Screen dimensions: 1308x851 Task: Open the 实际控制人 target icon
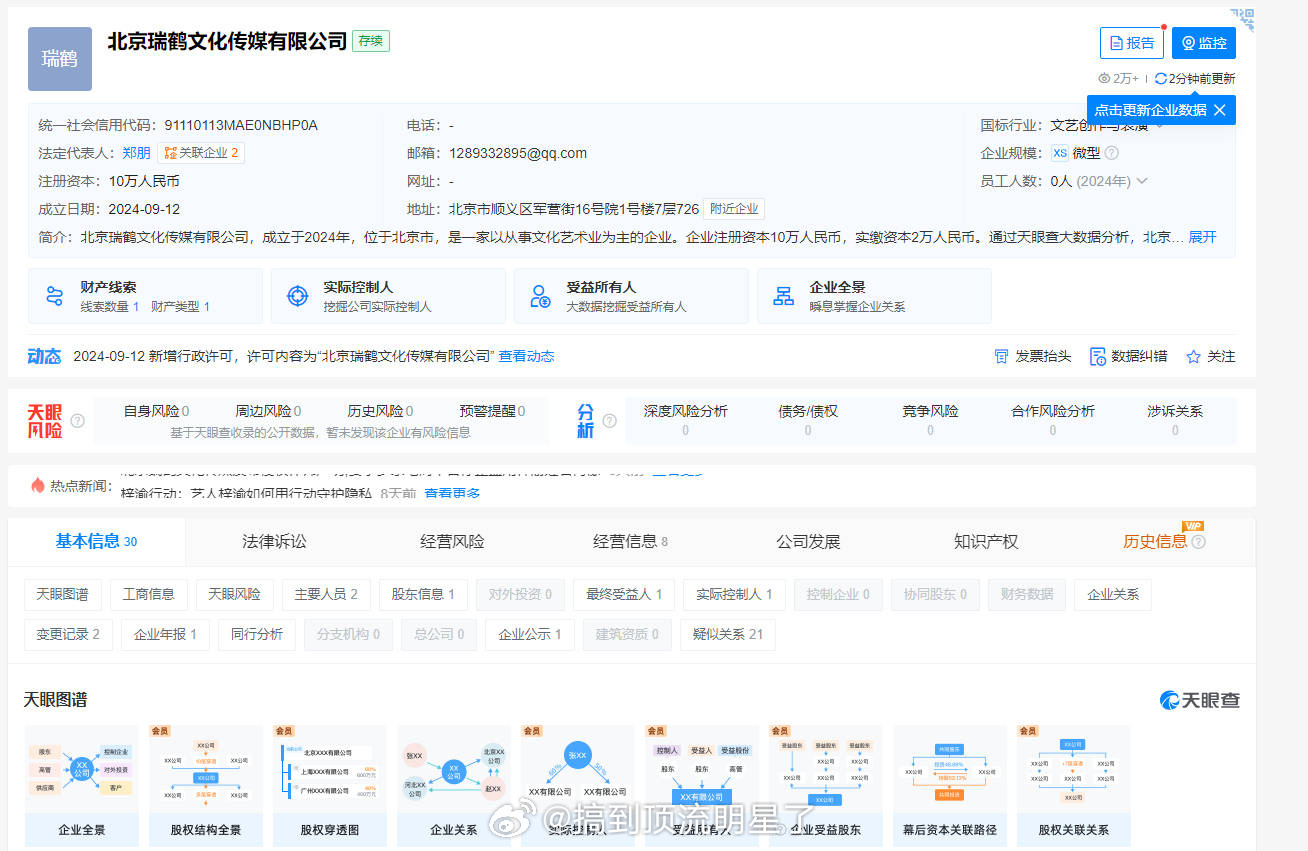(x=298, y=296)
